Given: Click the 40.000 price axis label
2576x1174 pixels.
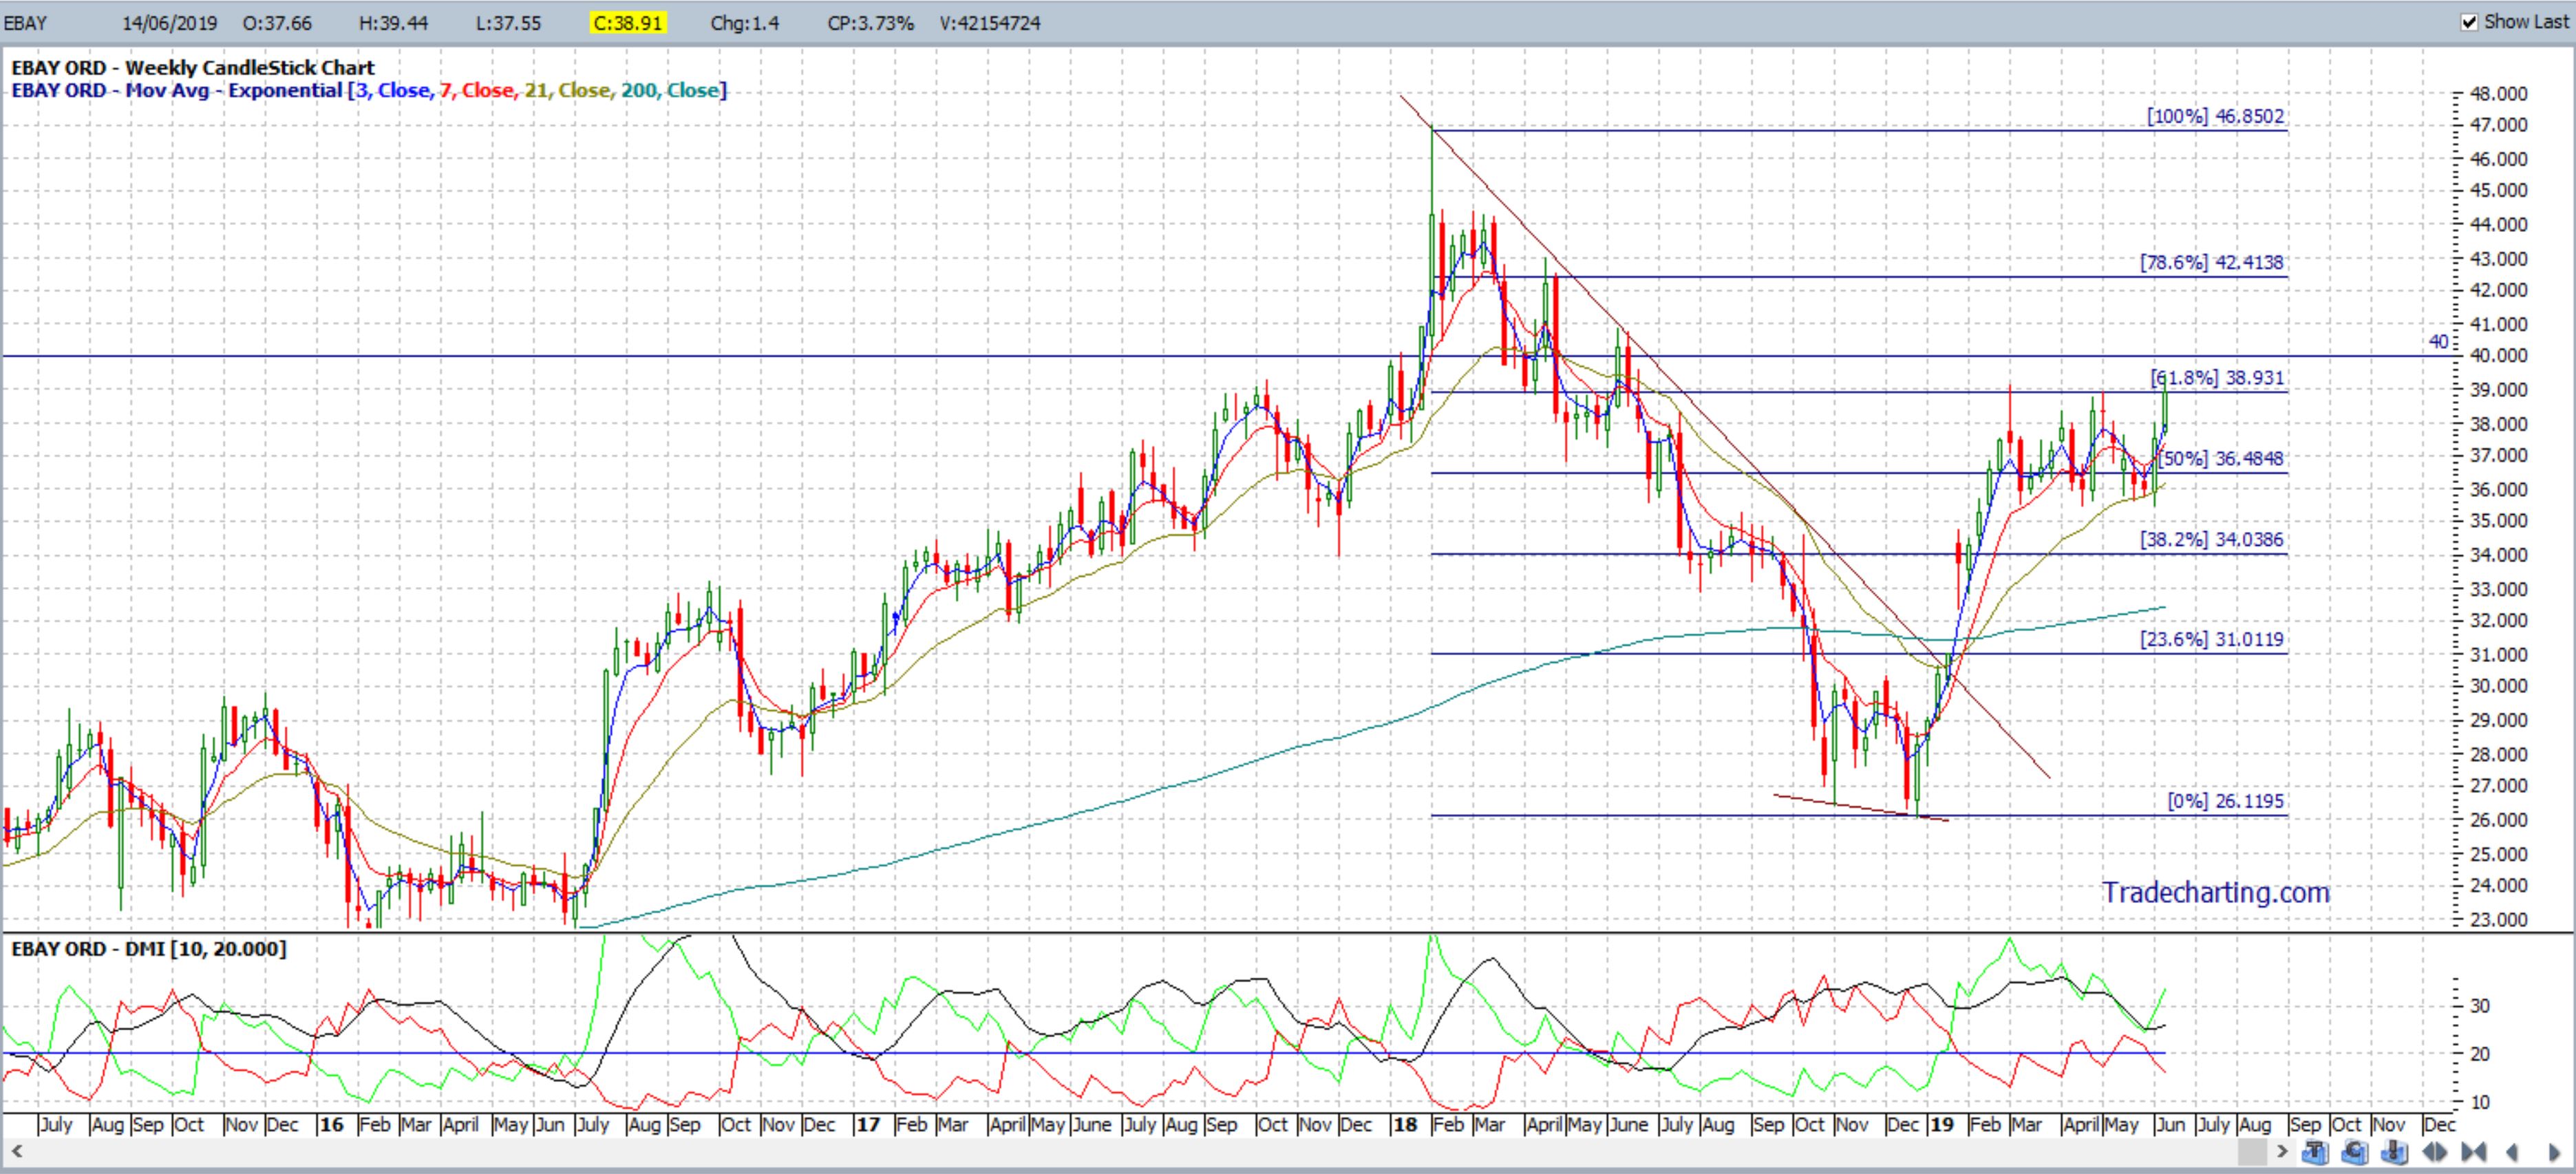Looking at the screenshot, I should [2498, 356].
